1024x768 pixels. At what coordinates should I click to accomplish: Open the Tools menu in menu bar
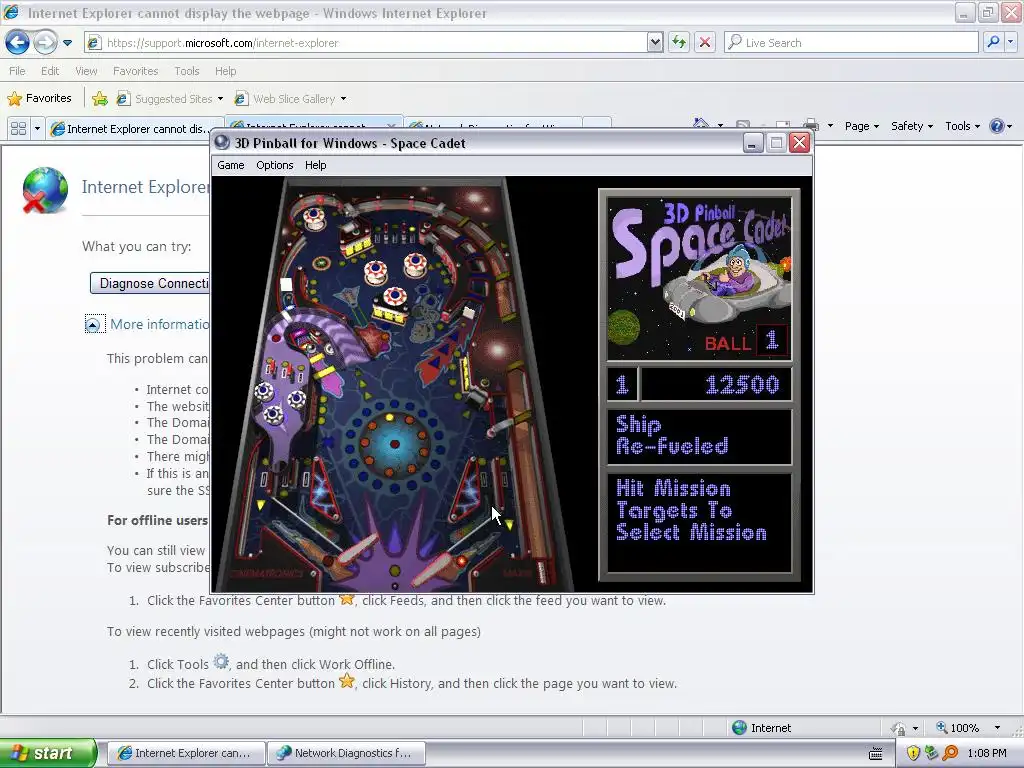coord(187,71)
